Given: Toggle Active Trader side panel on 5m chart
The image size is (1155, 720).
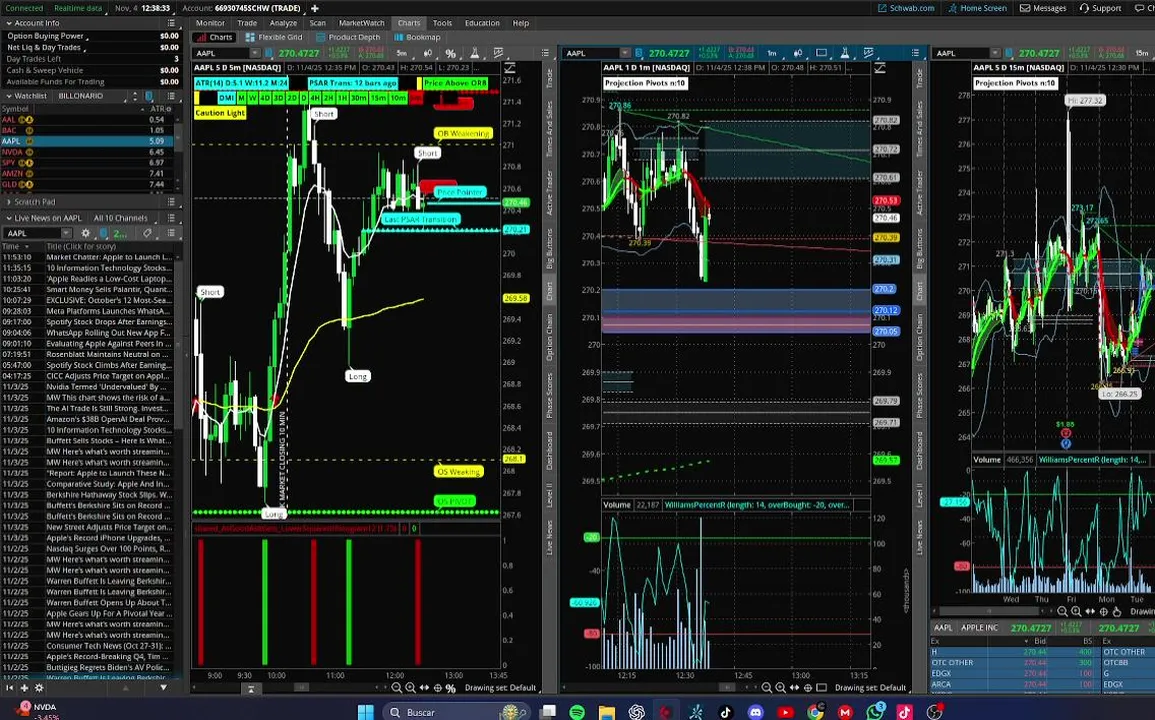Looking at the screenshot, I should click(x=550, y=192).
